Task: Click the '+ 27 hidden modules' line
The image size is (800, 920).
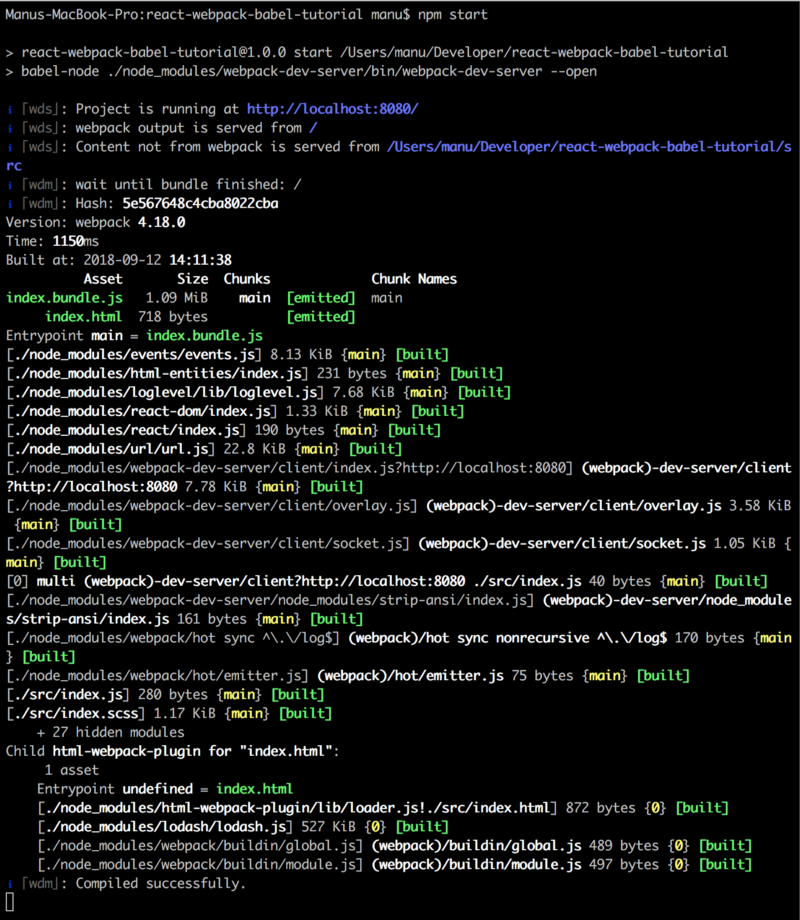Action: (110, 732)
